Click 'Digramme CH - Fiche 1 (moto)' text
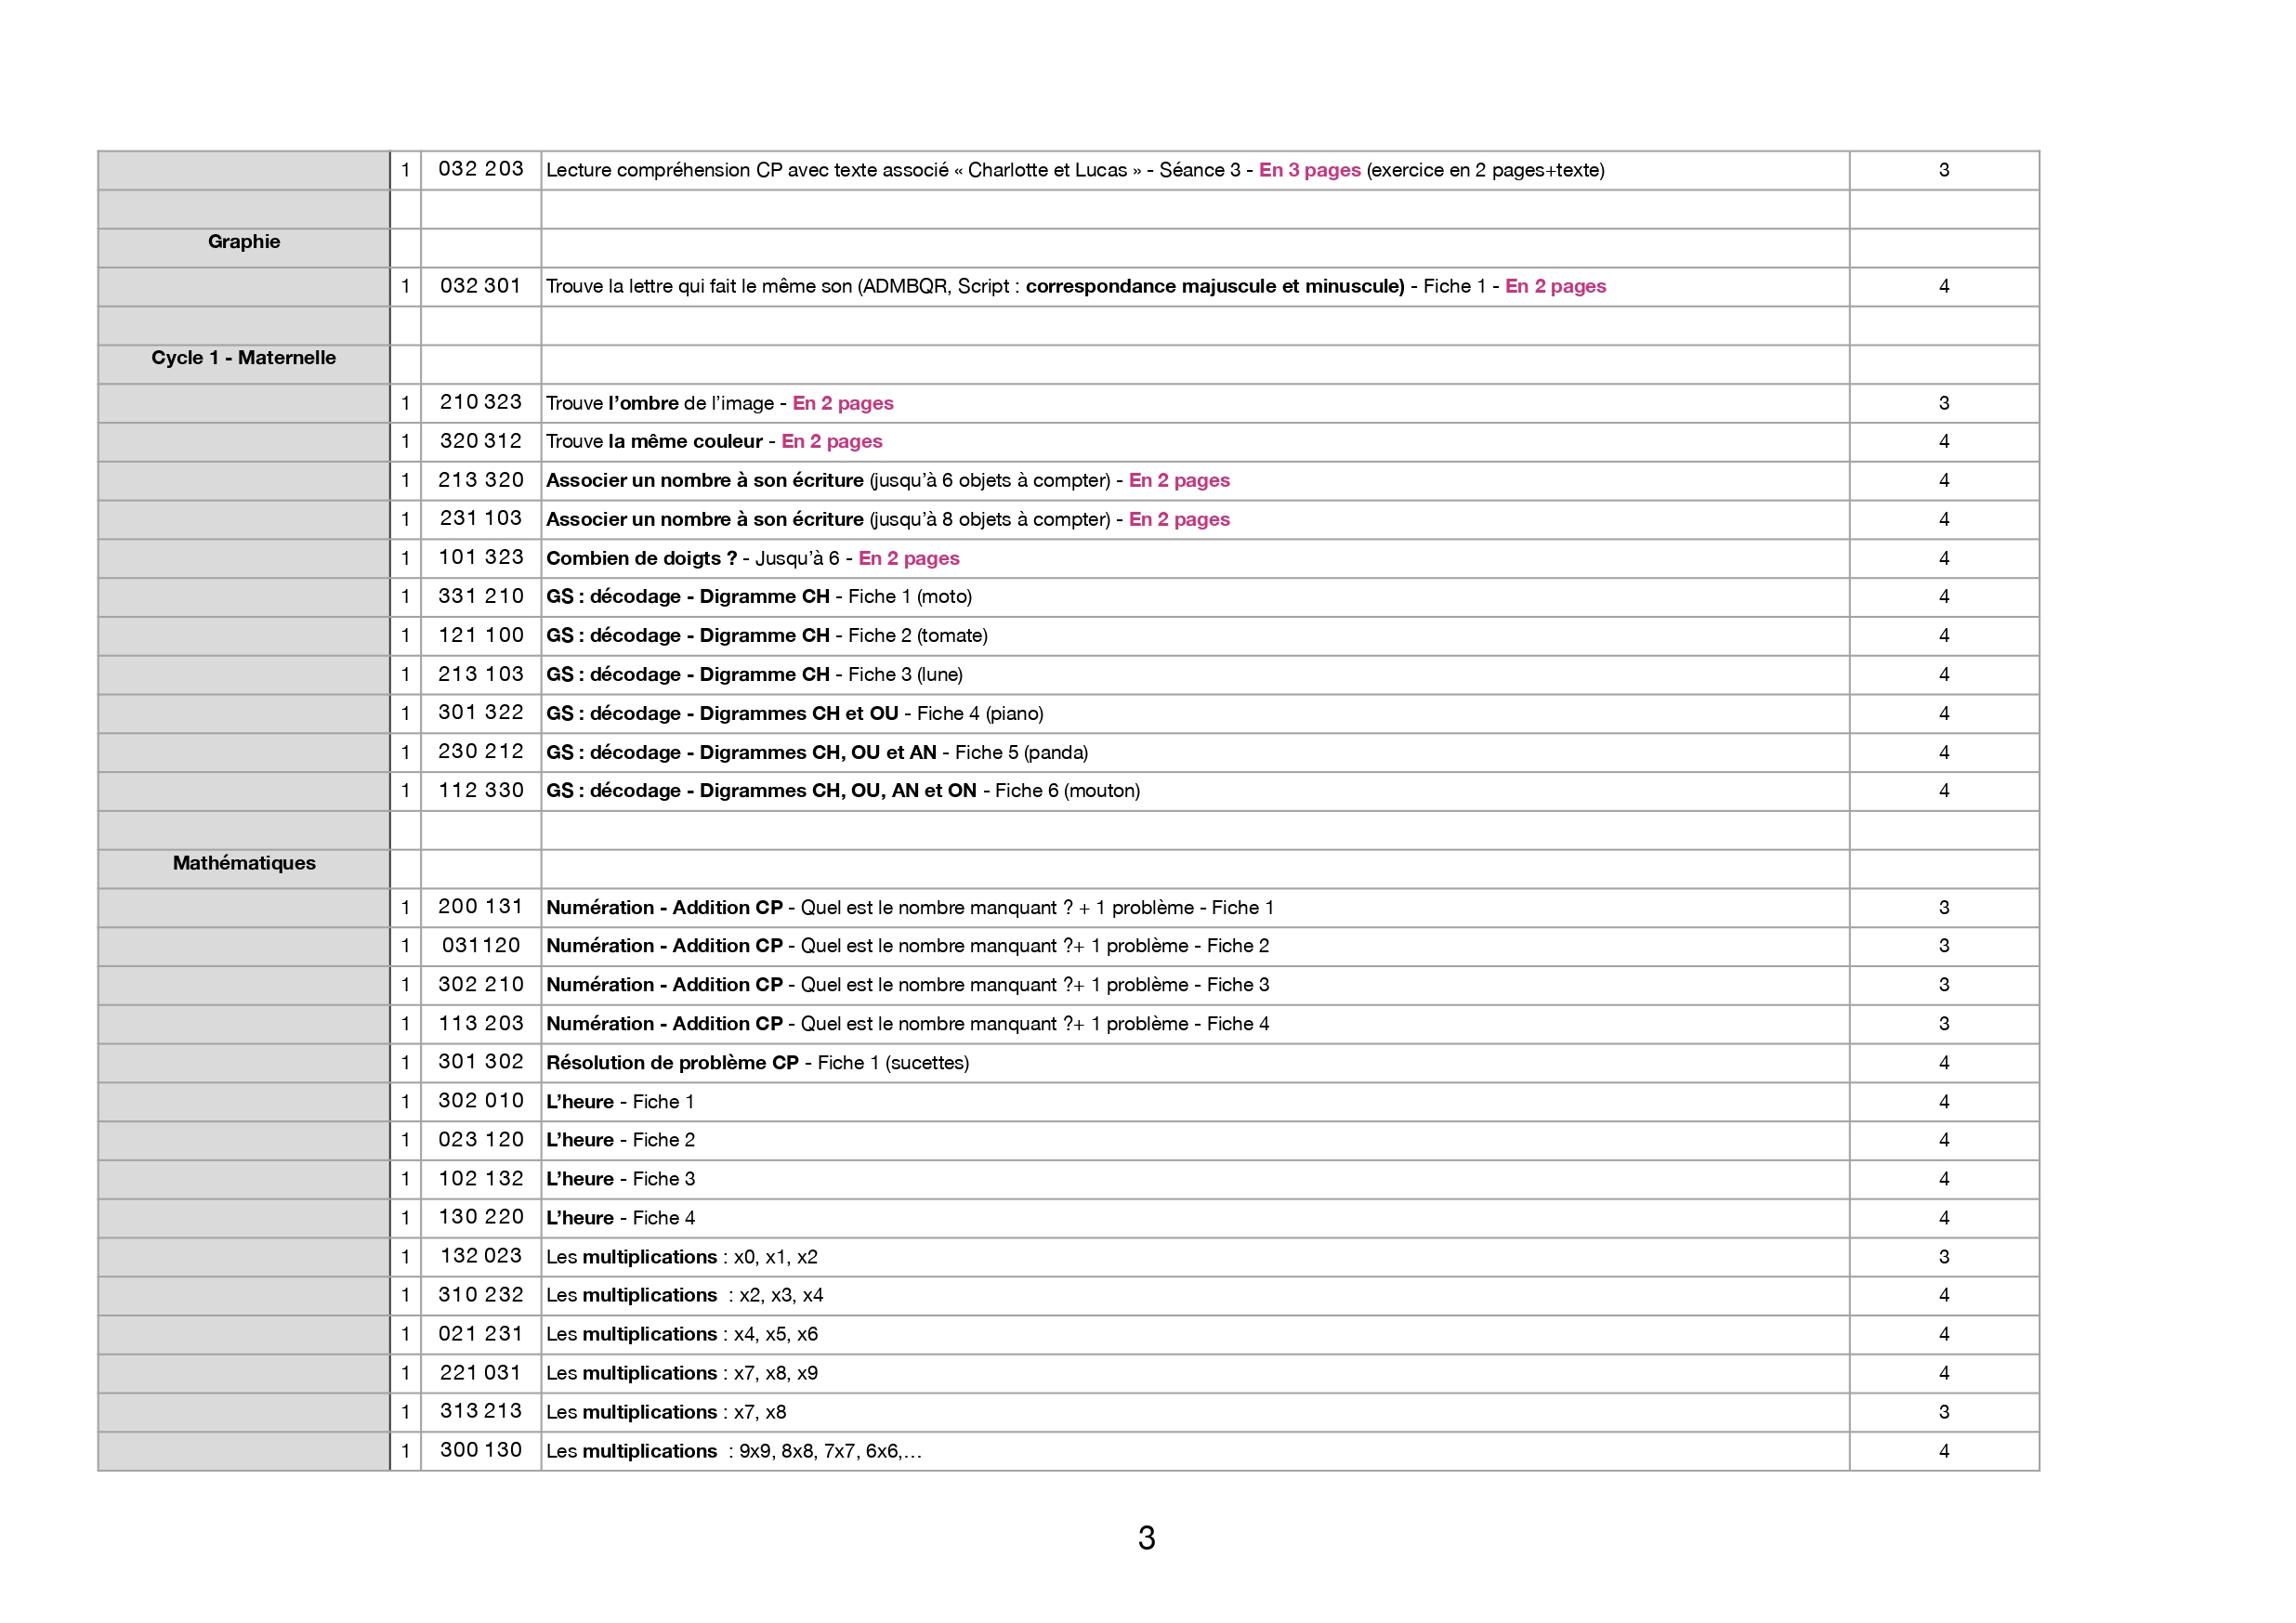This screenshot has height=1623, width=2296. [x=835, y=596]
